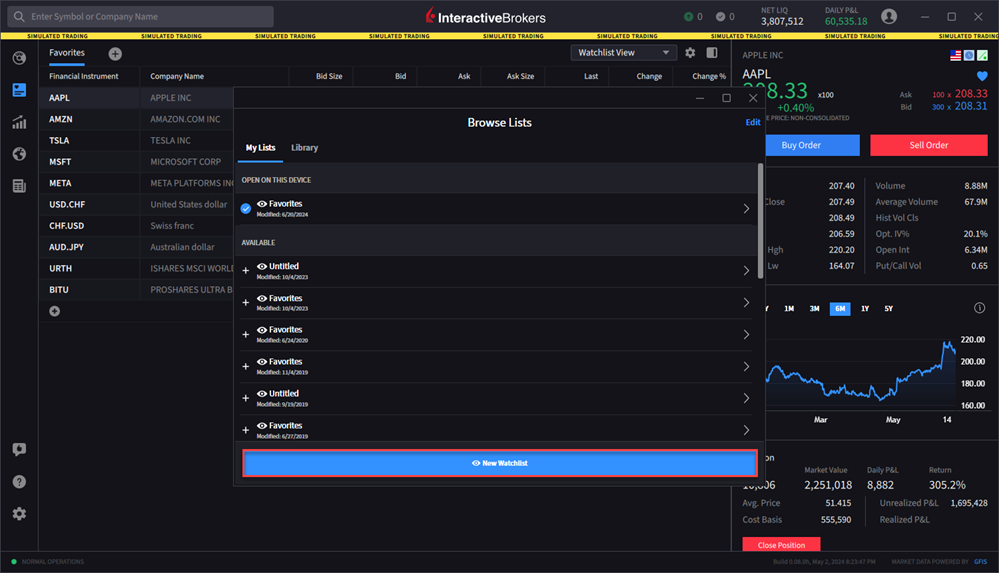Expand Favorites list modified 6/20/2024
The width and height of the screenshot is (999, 573).
tap(746, 208)
